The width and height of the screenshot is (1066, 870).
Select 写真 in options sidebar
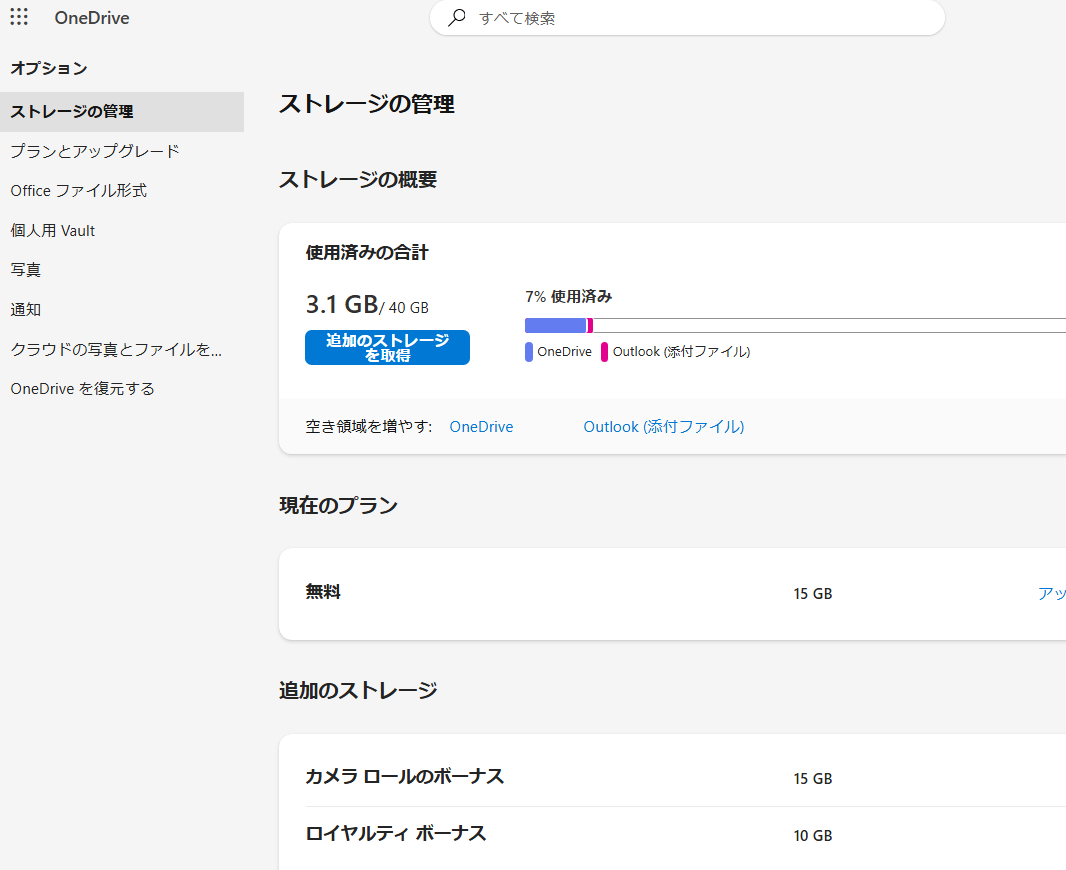pos(26,270)
